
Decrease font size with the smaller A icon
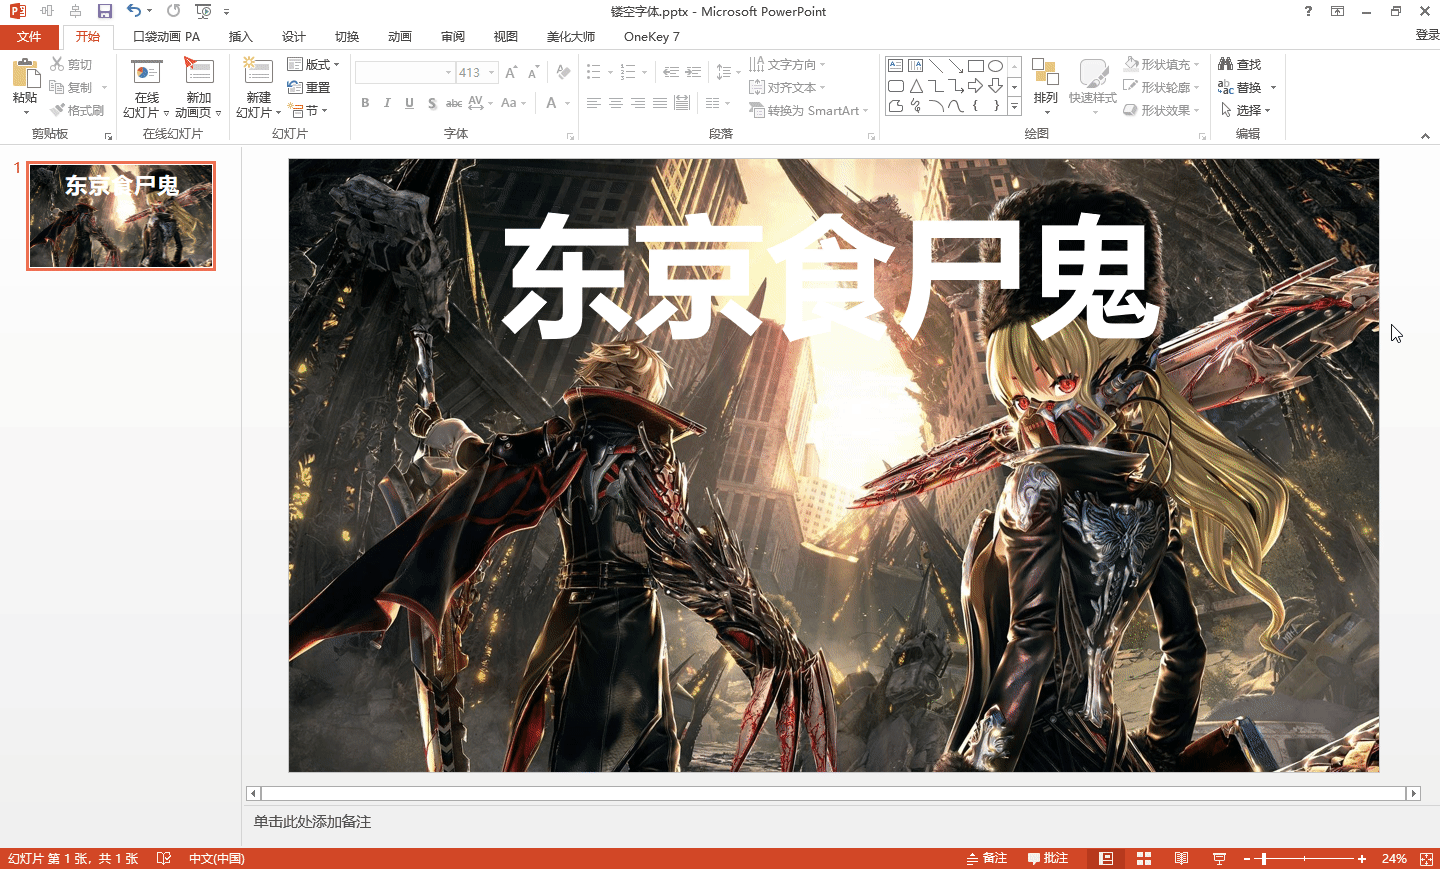(x=533, y=72)
